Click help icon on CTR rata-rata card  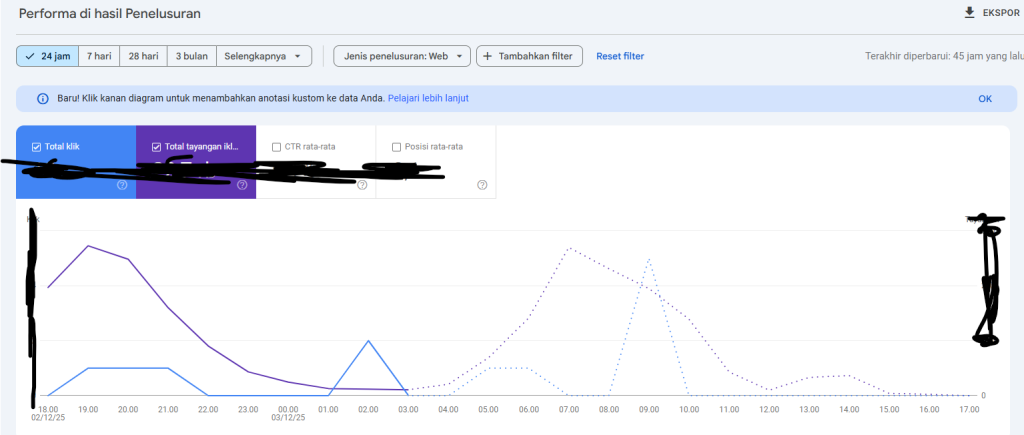point(362,185)
